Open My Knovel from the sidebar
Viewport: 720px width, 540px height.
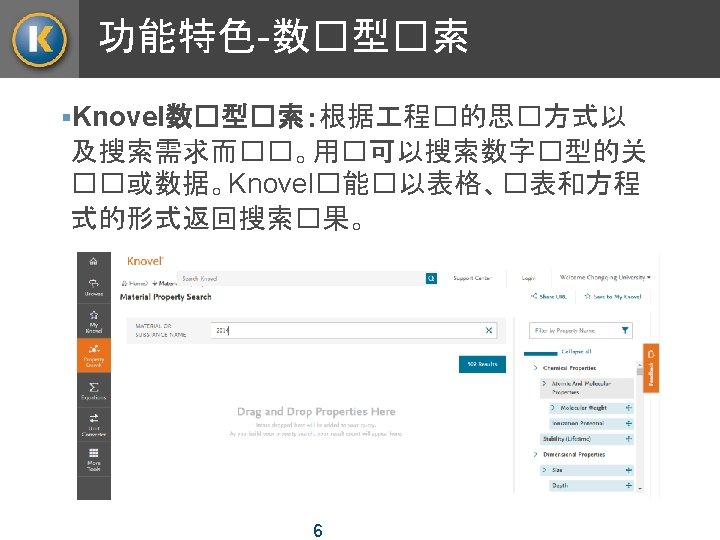(94, 321)
